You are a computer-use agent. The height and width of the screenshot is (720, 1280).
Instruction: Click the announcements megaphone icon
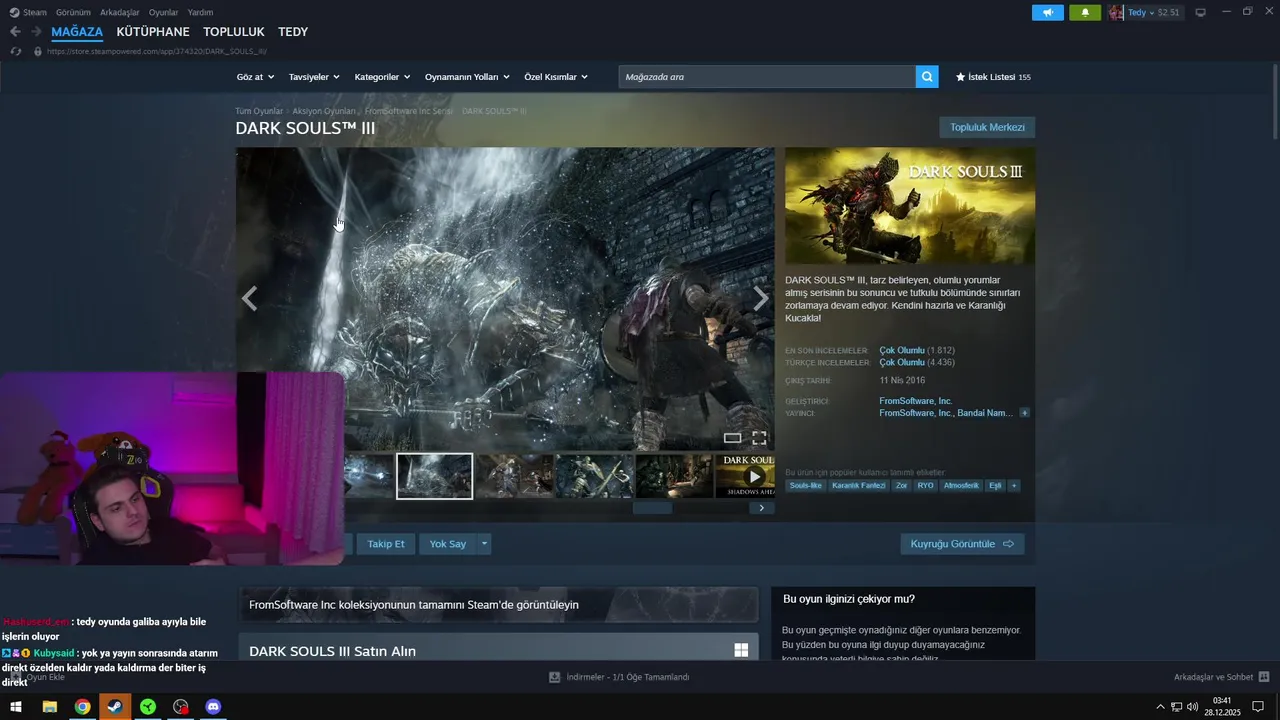[1048, 13]
